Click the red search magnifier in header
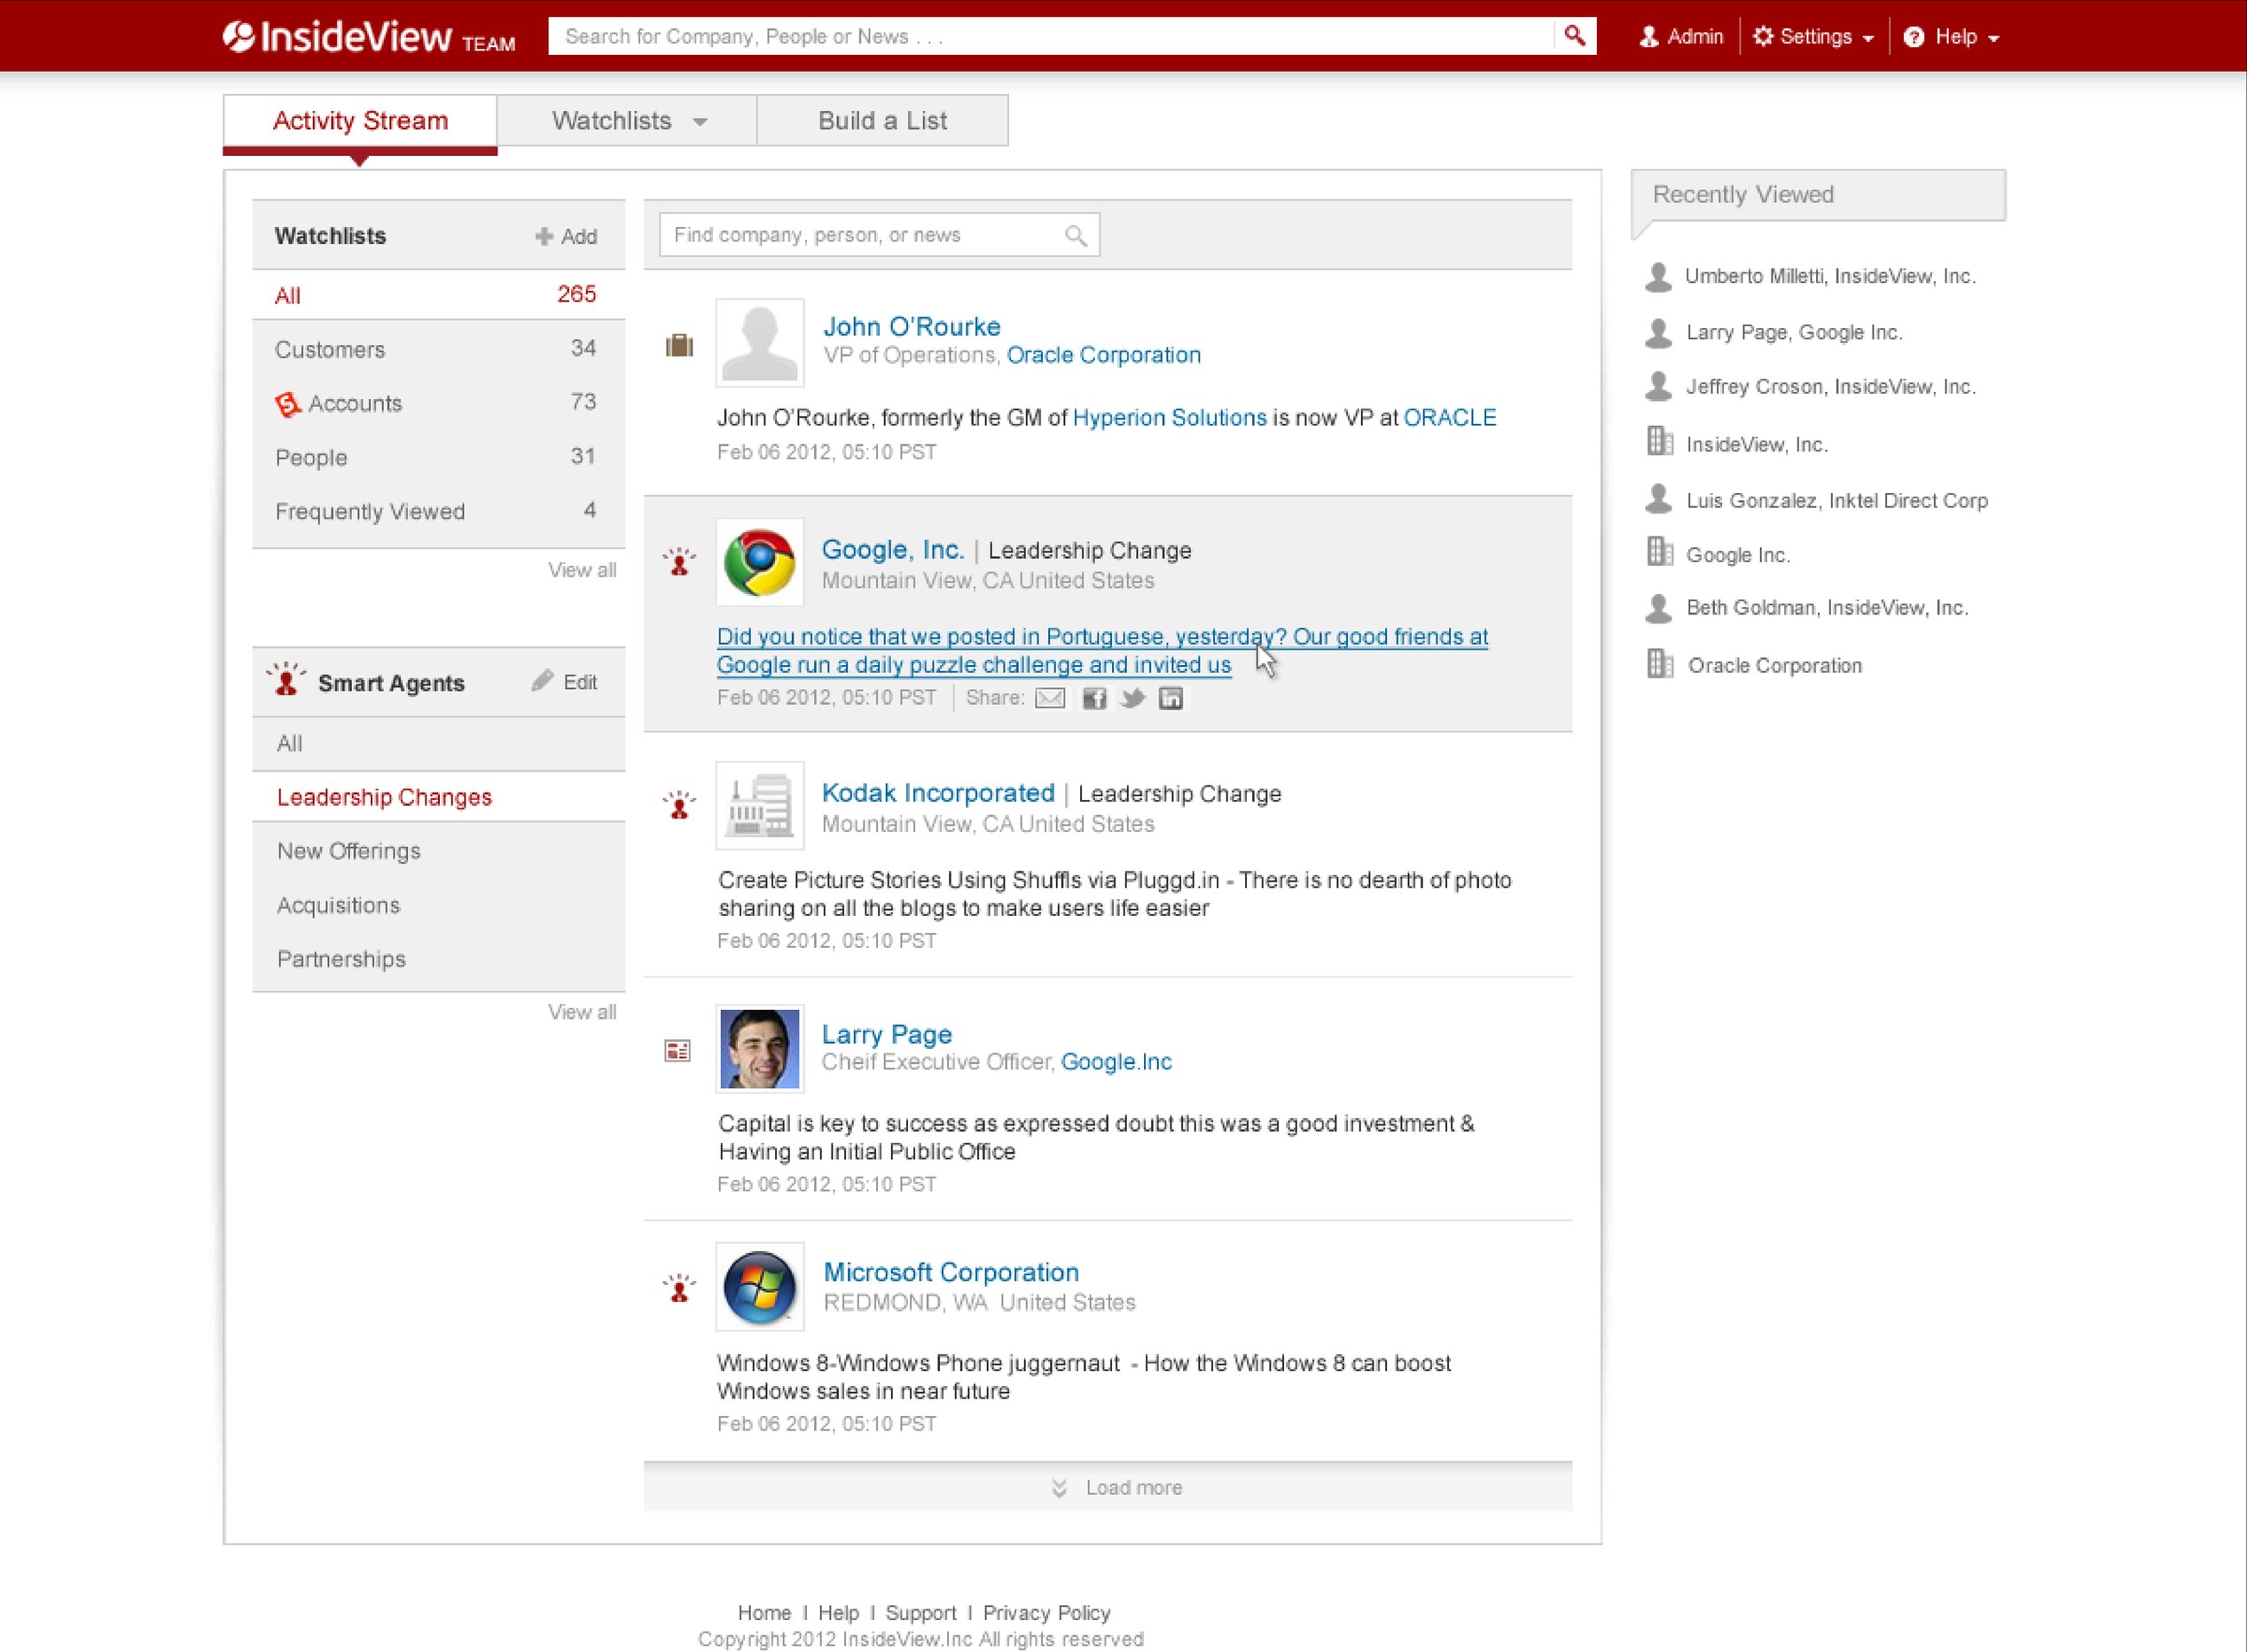The image size is (2247, 1652). (1575, 36)
